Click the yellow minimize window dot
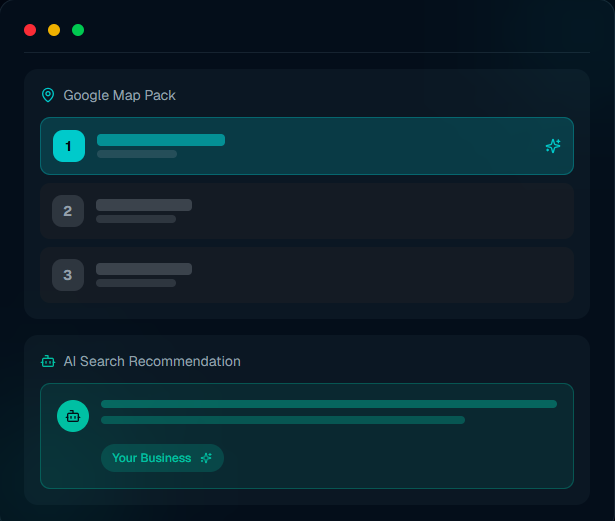 [x=54, y=30]
